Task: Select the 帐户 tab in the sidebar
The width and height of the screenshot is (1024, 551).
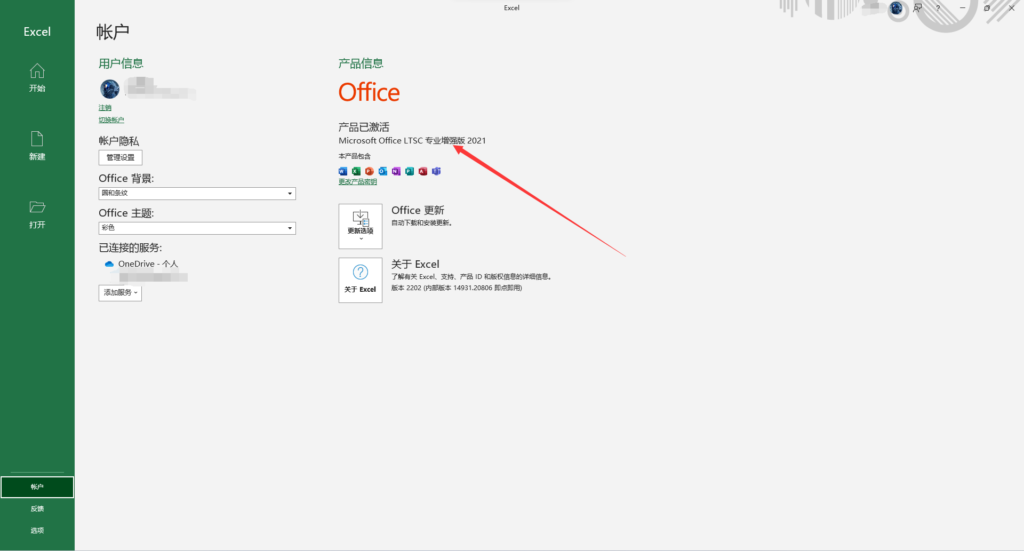Action: click(x=37, y=487)
